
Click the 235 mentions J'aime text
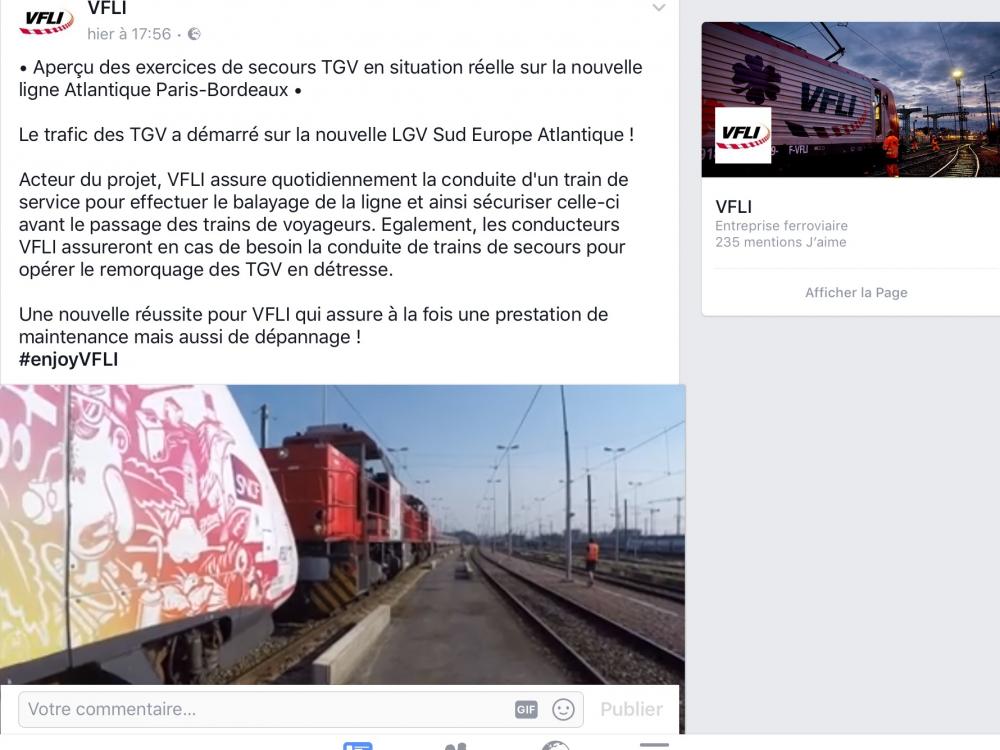click(781, 242)
